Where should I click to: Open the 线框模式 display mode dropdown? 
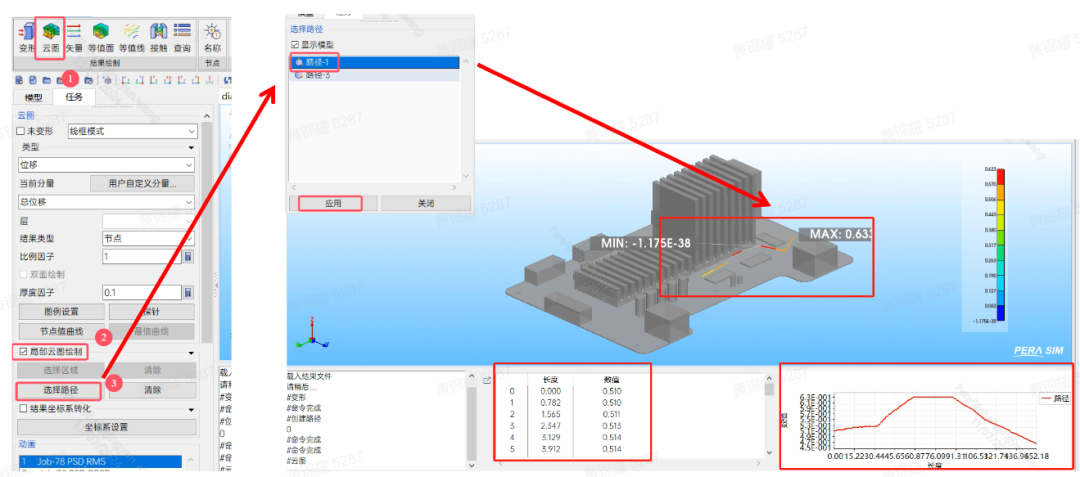click(x=131, y=131)
